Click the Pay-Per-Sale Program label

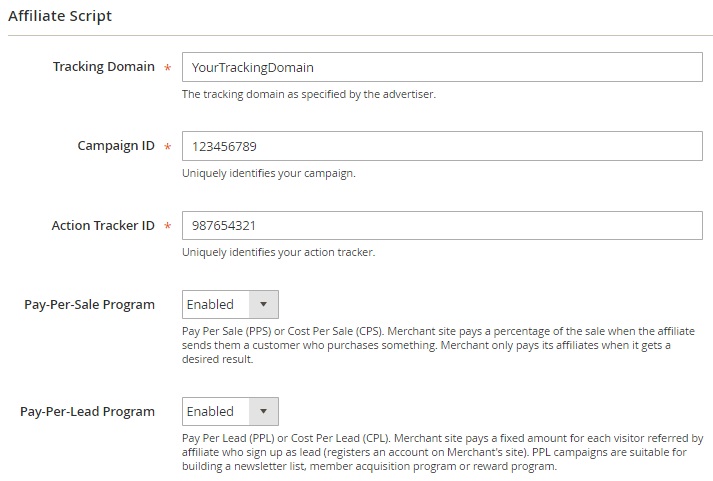[x=90, y=305]
